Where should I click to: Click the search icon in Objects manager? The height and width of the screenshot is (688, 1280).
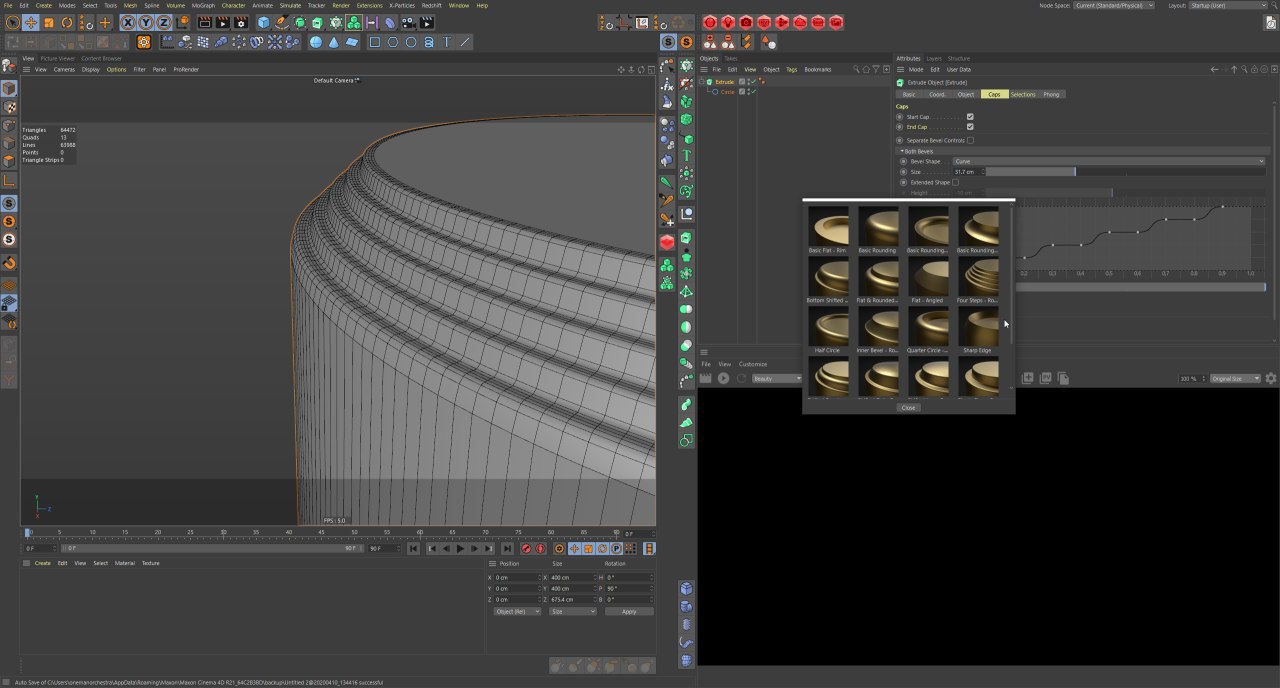click(x=856, y=69)
